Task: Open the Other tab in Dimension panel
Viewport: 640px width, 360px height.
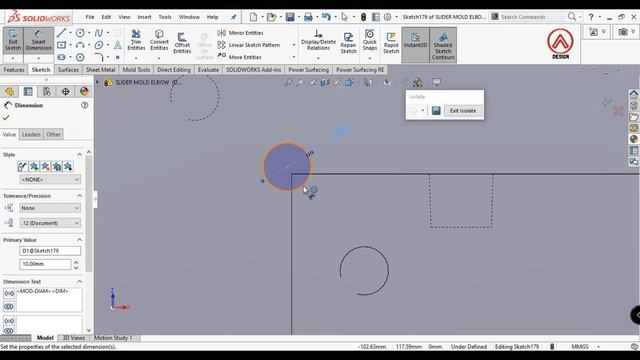Action: coord(53,134)
